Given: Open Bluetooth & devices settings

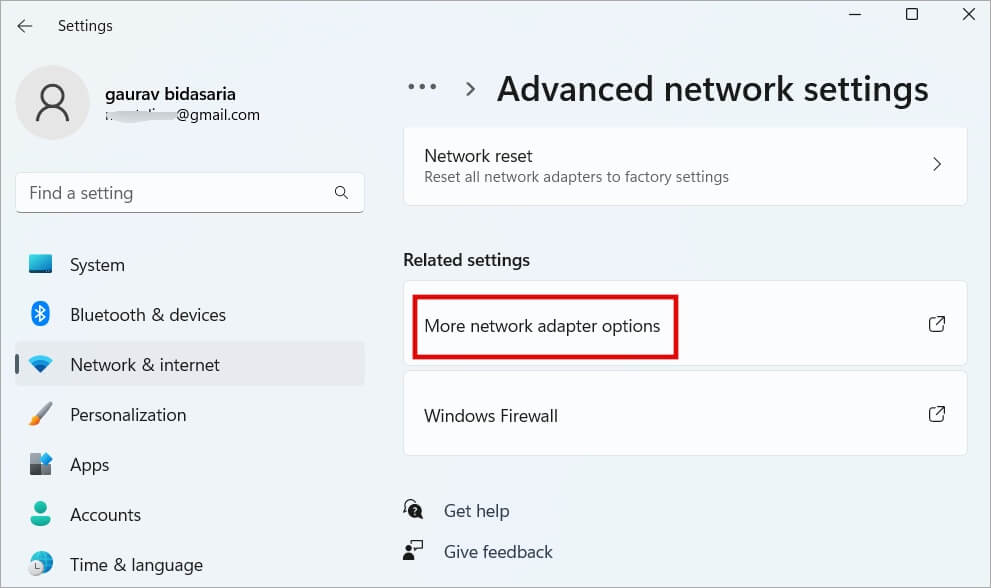Looking at the screenshot, I should click(x=190, y=314).
